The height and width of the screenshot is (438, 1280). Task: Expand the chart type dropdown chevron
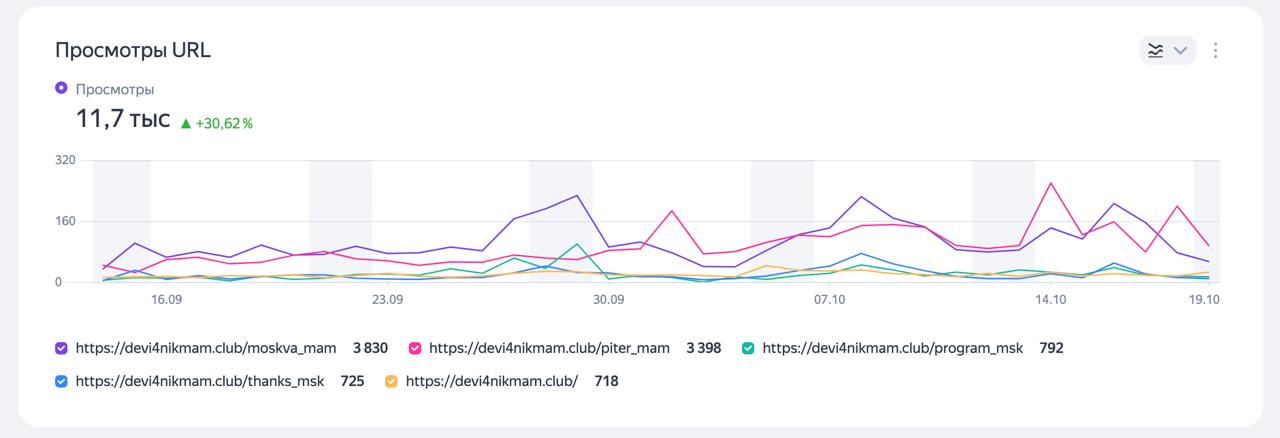coord(1180,50)
